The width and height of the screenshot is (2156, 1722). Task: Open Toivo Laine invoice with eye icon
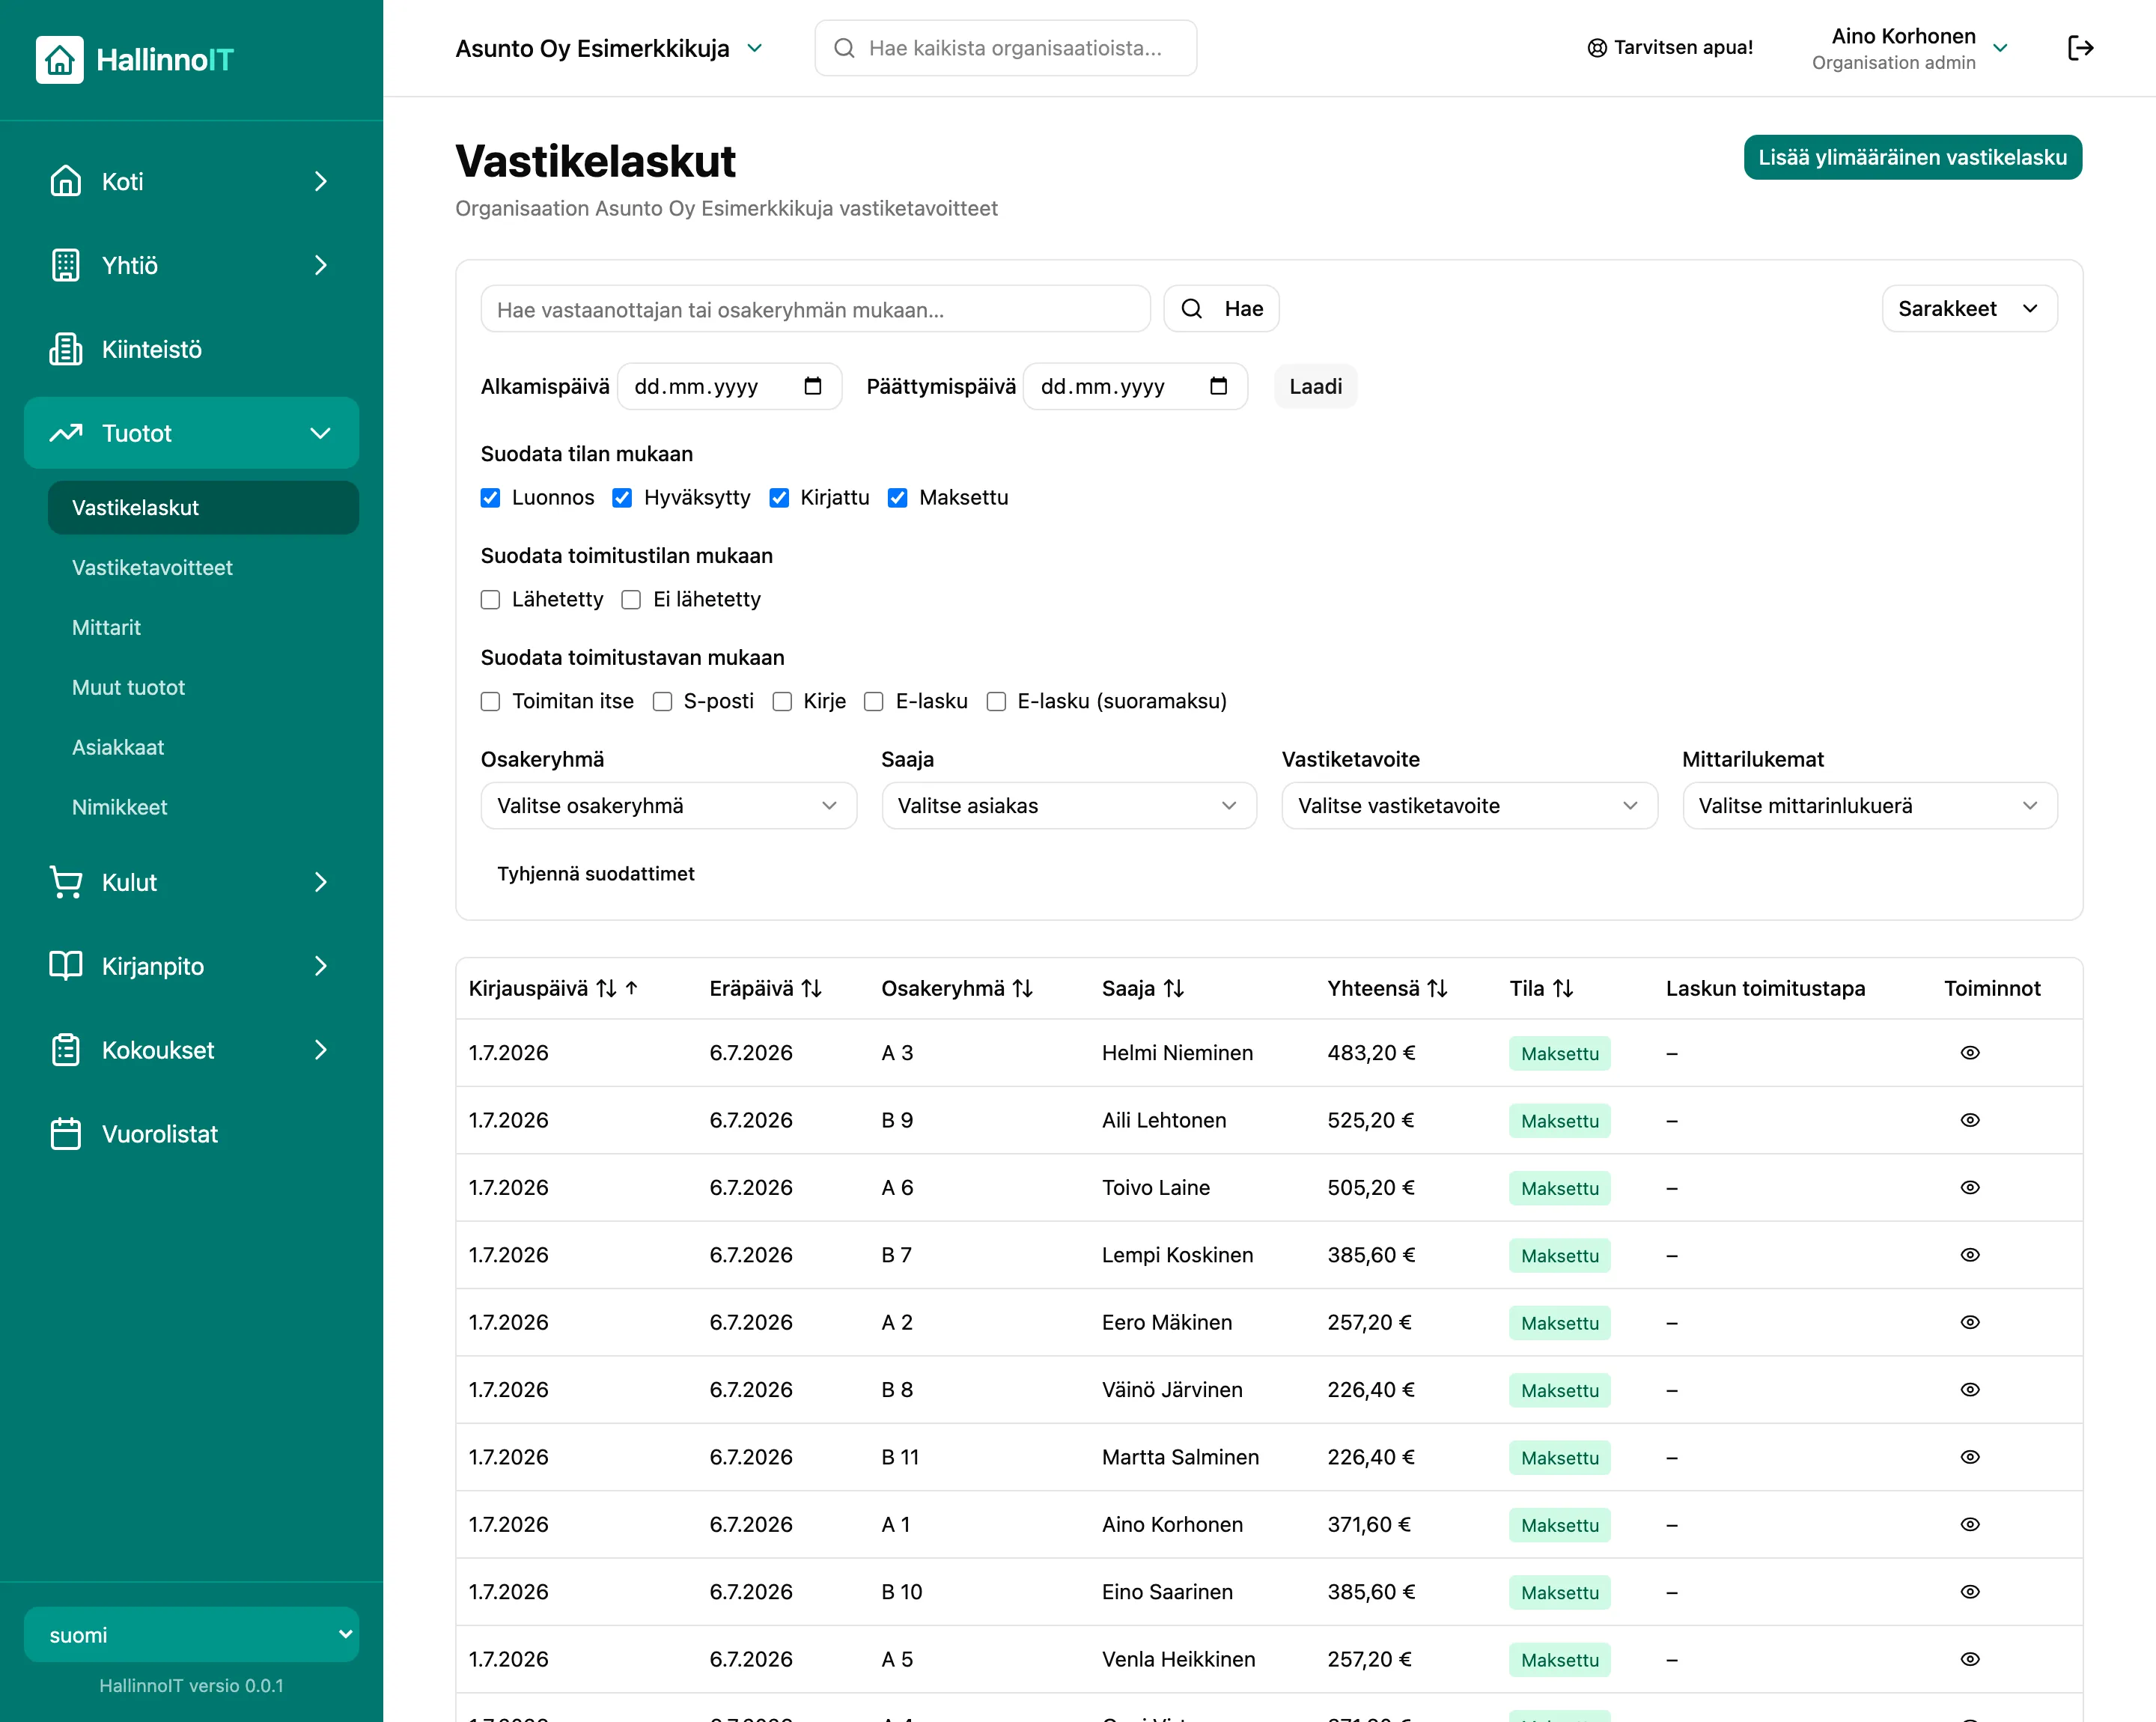[1970, 1188]
